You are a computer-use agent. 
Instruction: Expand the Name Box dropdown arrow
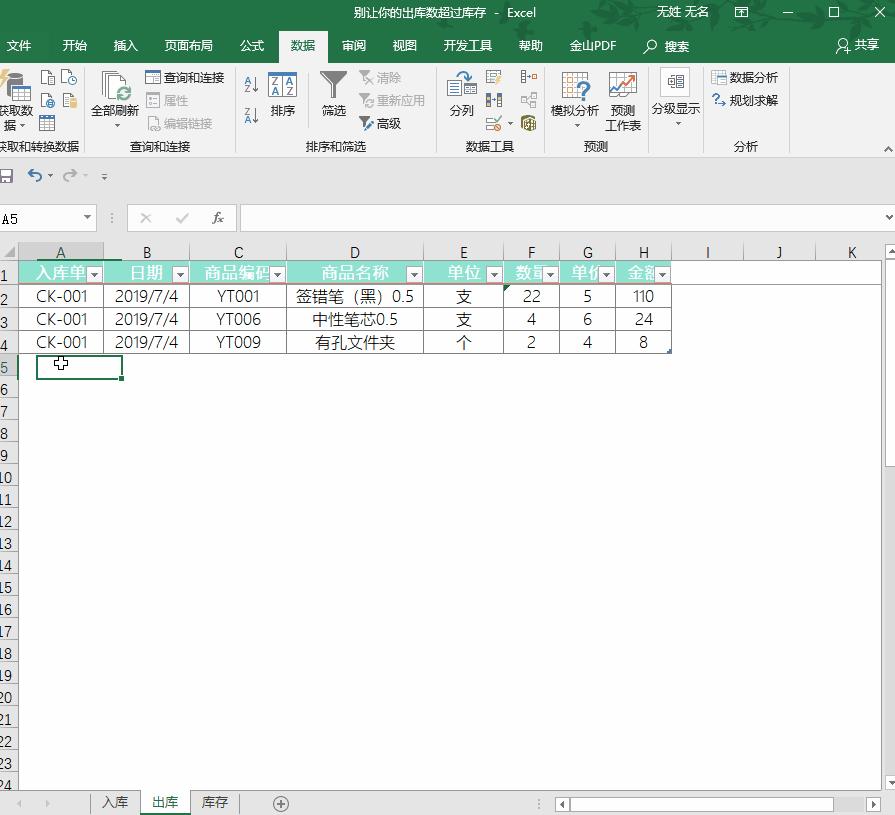pyautogui.click(x=86, y=217)
